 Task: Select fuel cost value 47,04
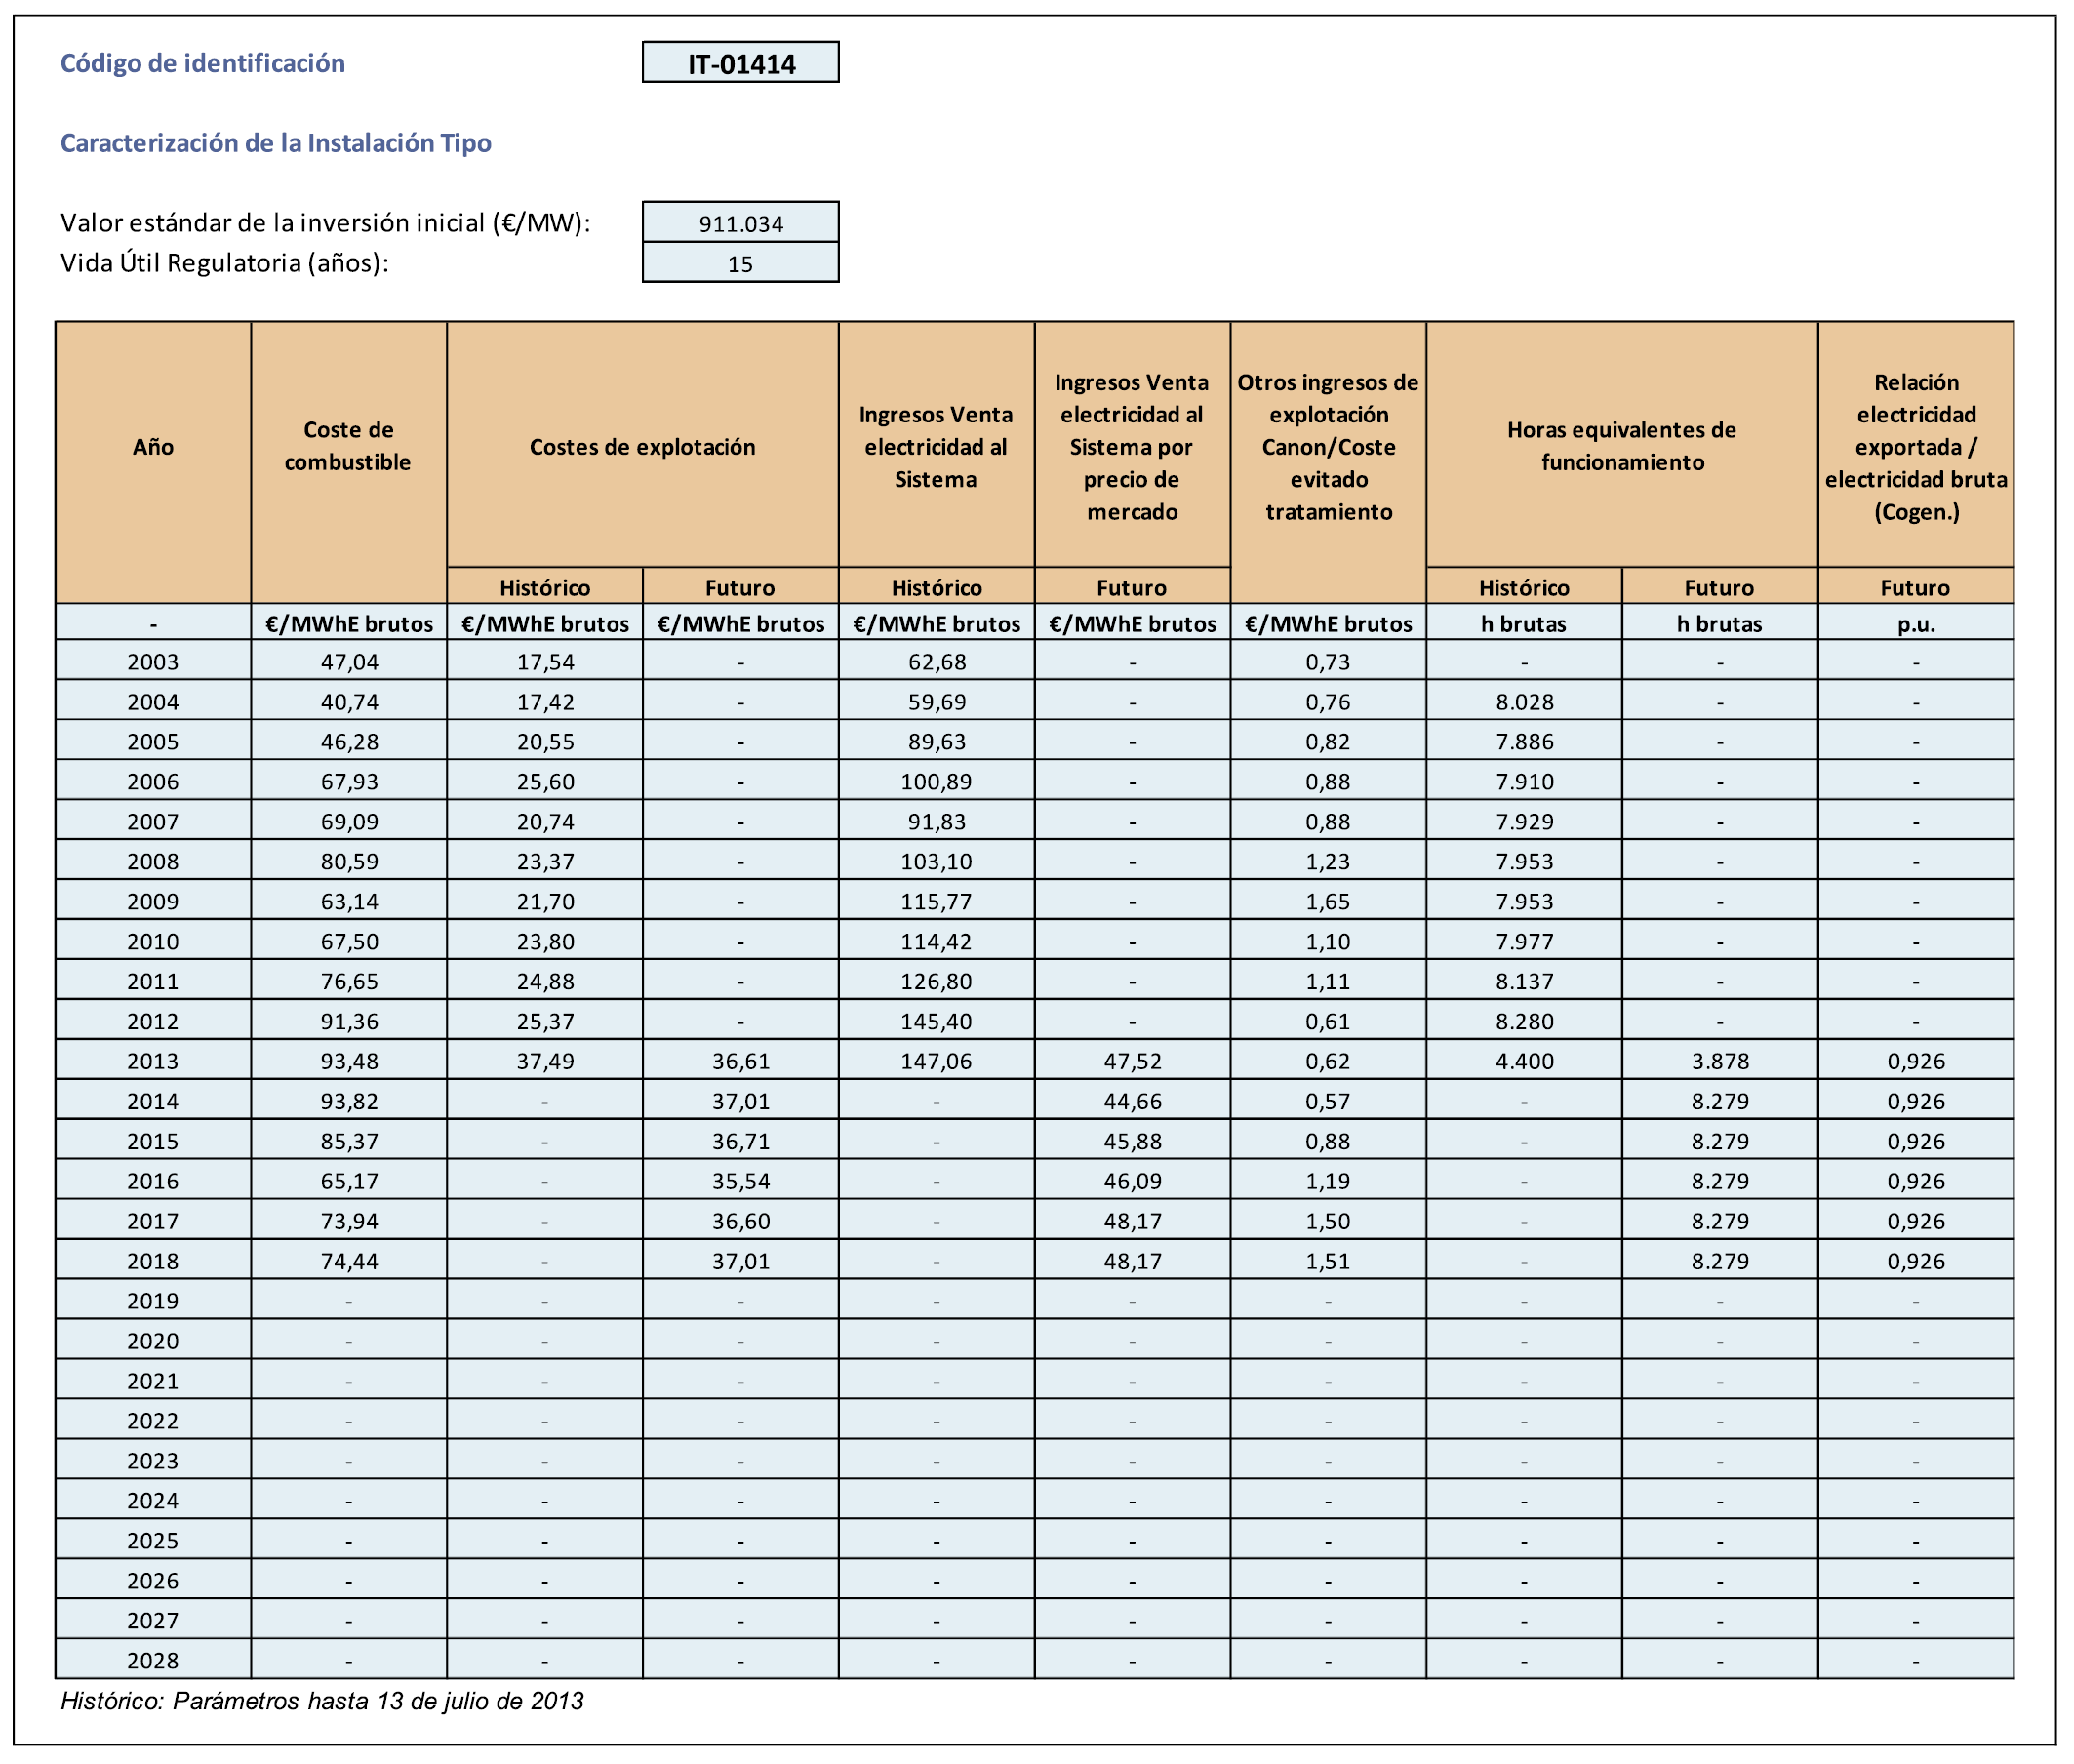tap(349, 662)
